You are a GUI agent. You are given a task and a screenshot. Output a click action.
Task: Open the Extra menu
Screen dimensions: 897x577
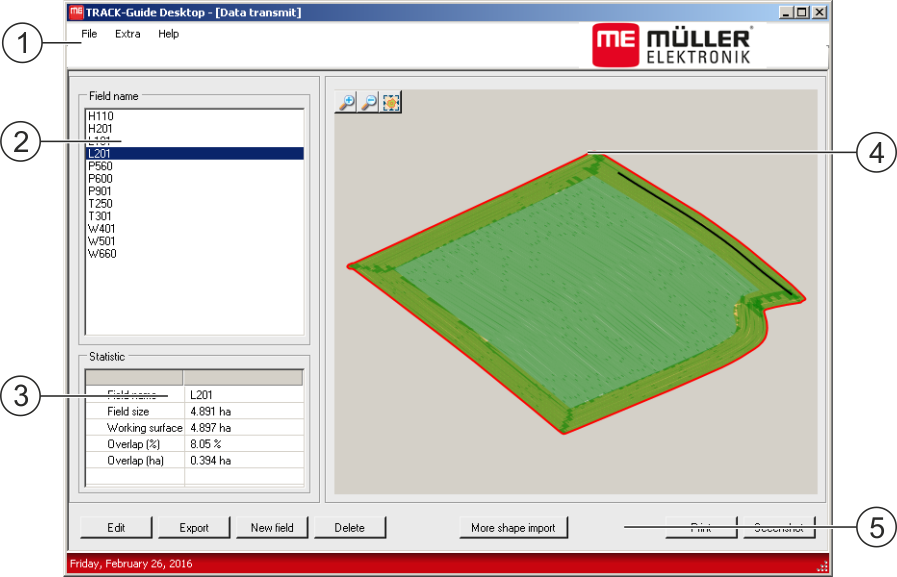pyautogui.click(x=128, y=34)
